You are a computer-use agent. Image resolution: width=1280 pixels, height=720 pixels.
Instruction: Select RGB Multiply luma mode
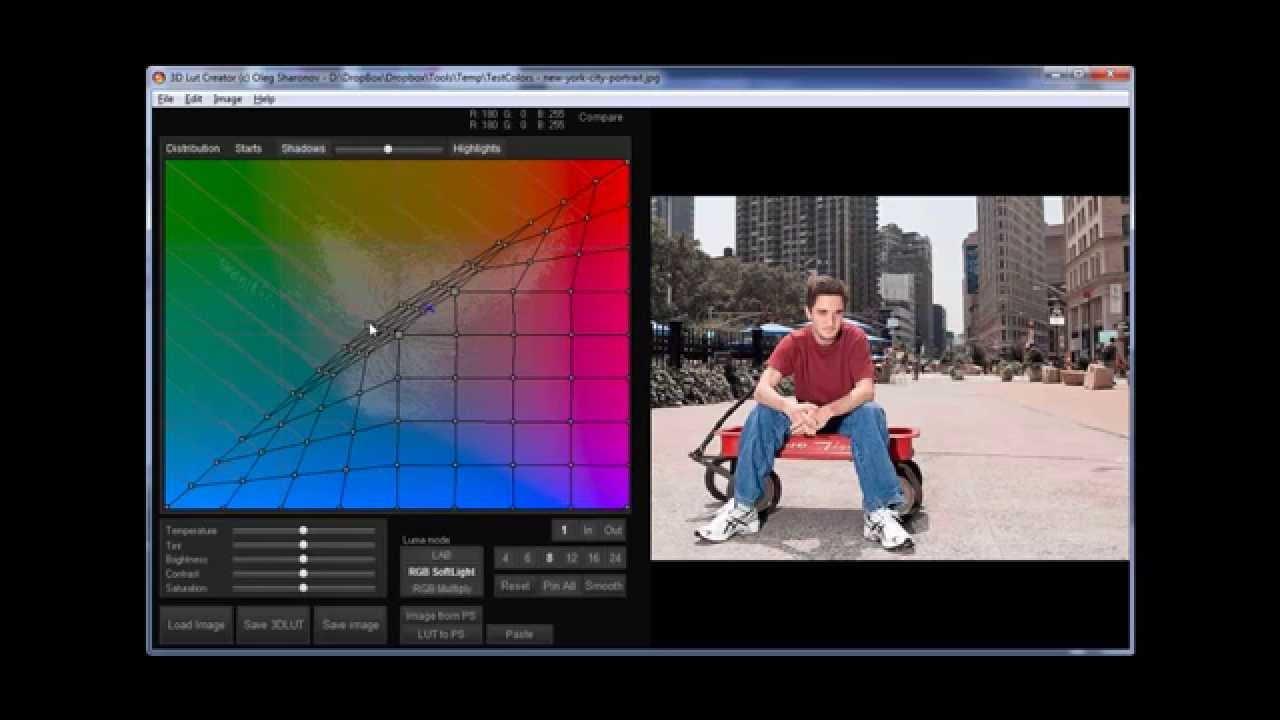(x=441, y=588)
